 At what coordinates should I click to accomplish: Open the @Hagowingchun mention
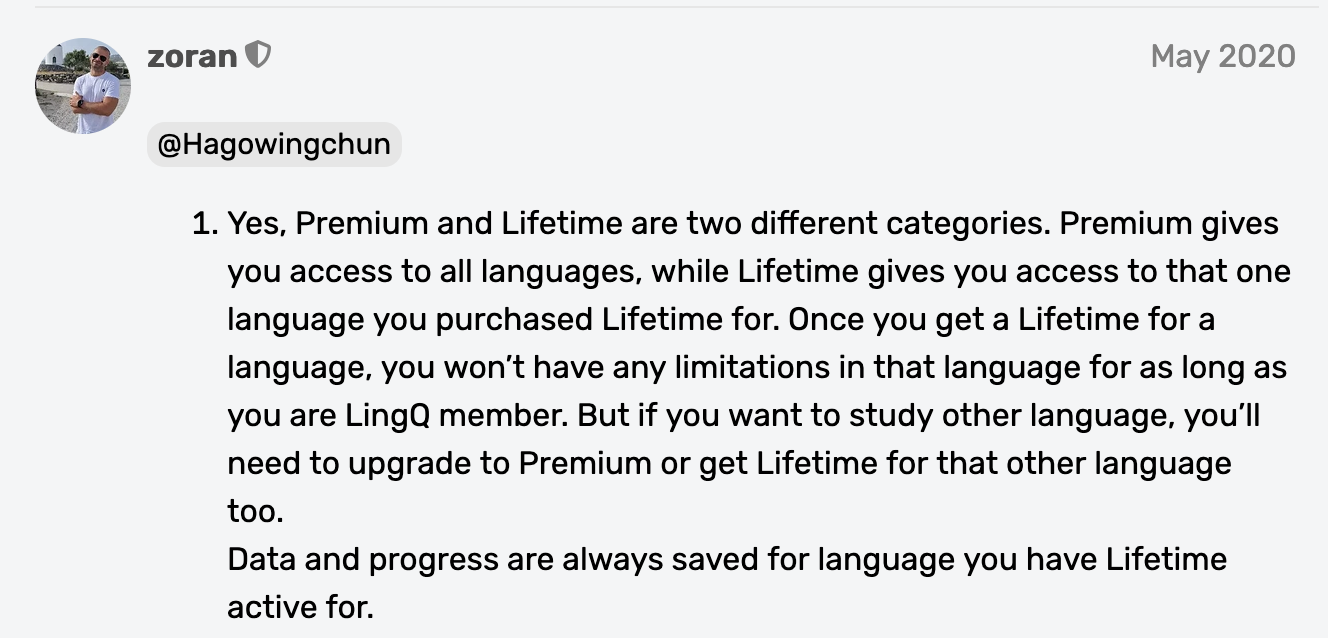274,144
